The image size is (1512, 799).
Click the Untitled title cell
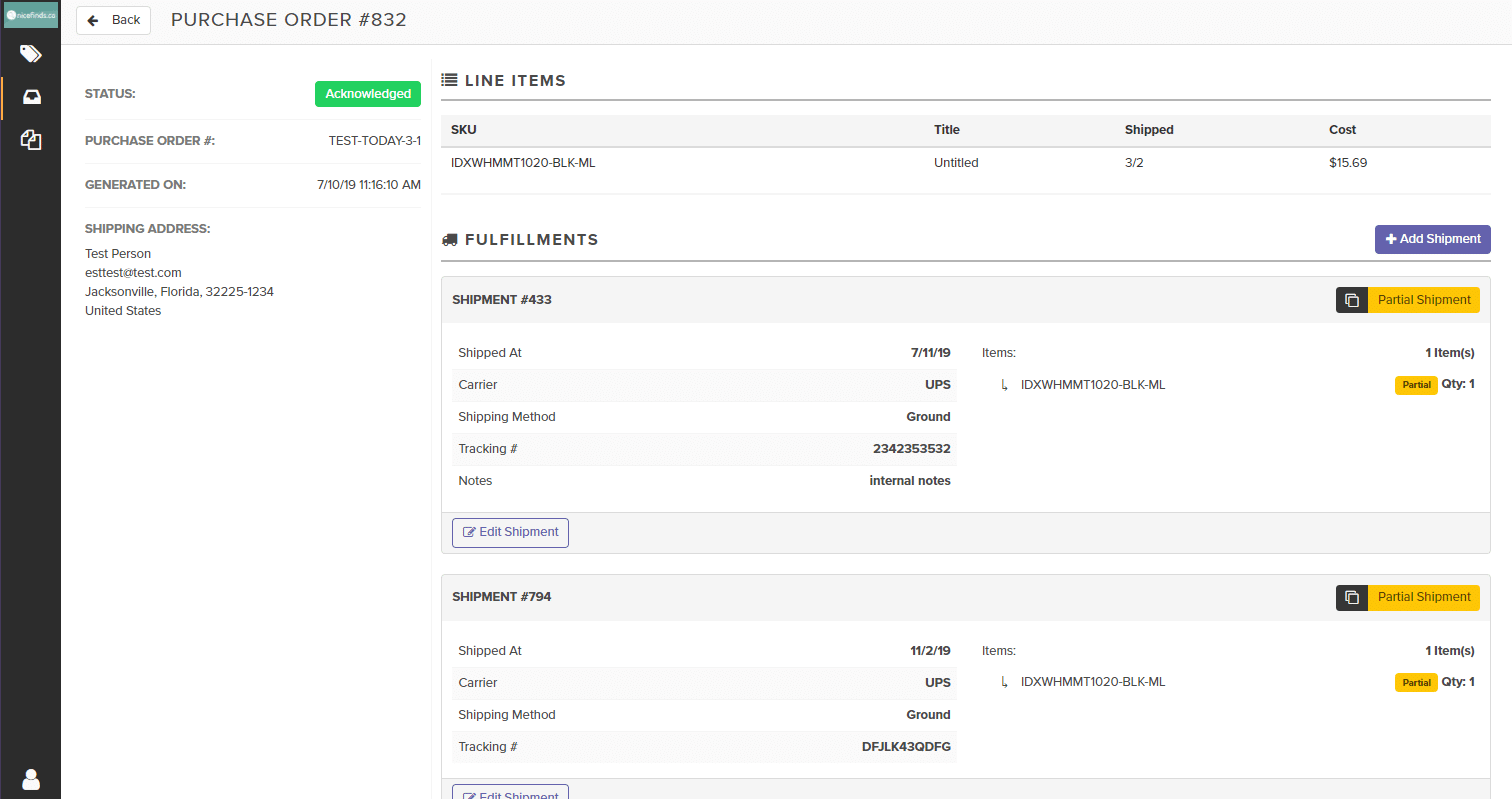[x=956, y=162]
